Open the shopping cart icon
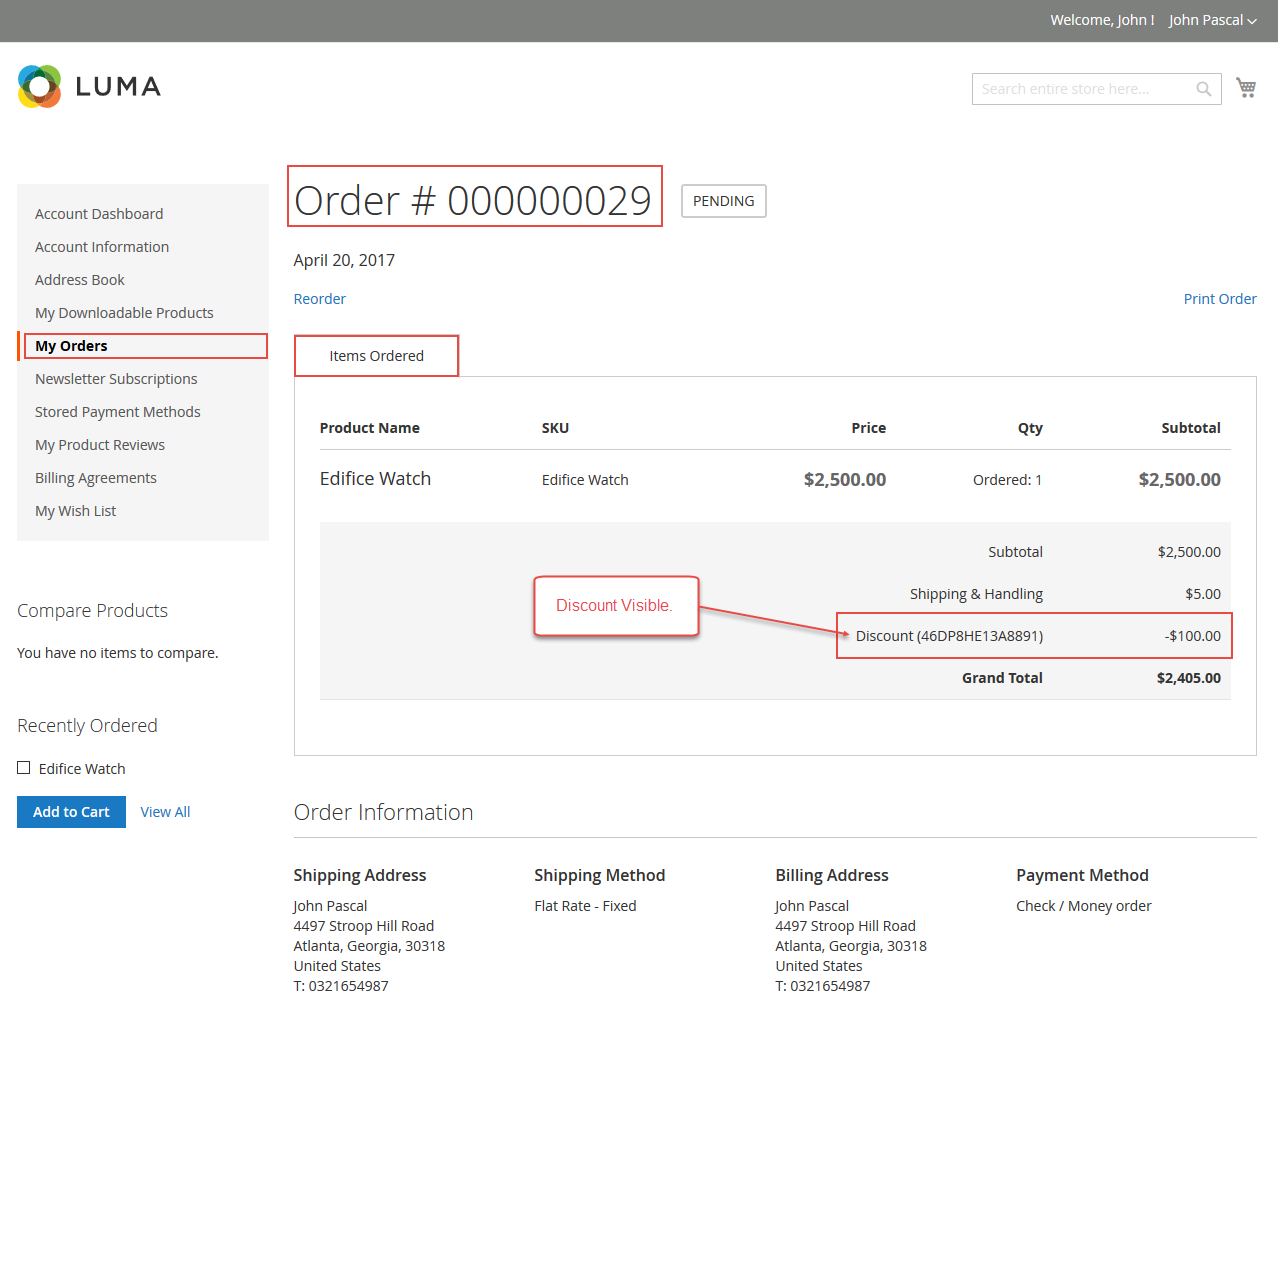Screen dimensions: 1278x1278 (1246, 88)
